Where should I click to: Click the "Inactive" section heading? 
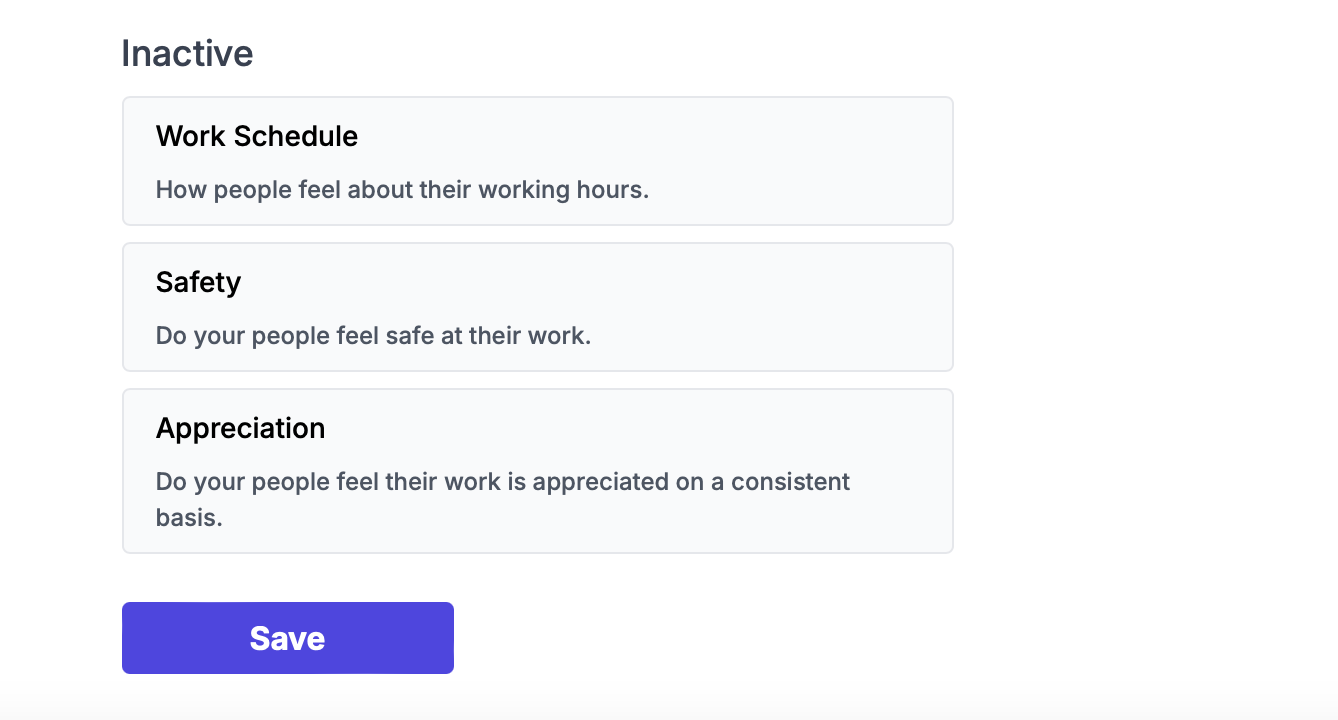(187, 53)
